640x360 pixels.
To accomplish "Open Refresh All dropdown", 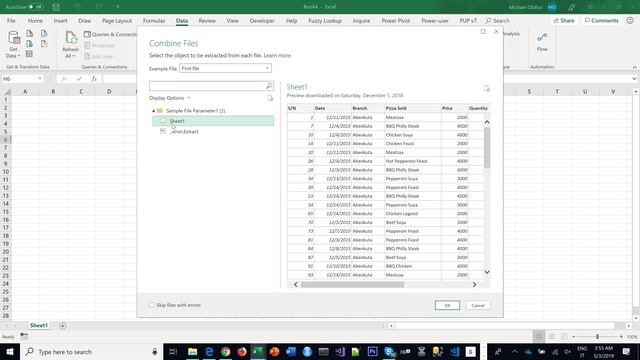I will 71,45.
